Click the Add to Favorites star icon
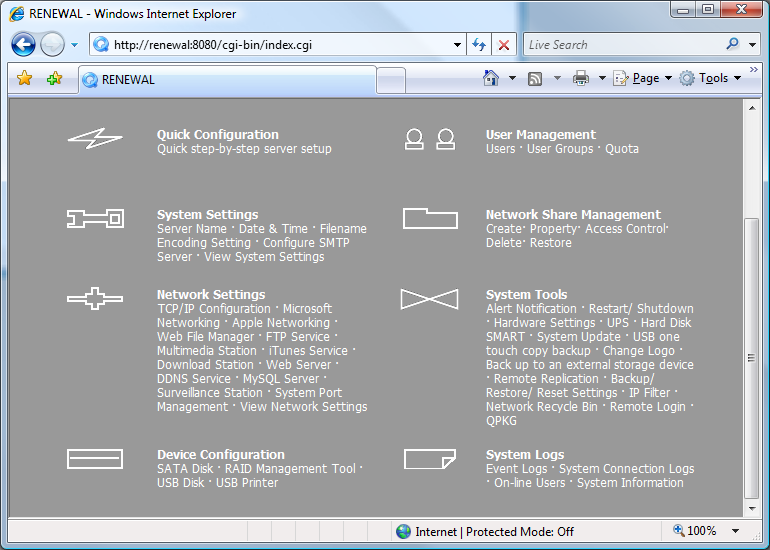This screenshot has height=550, width=770. [54, 79]
